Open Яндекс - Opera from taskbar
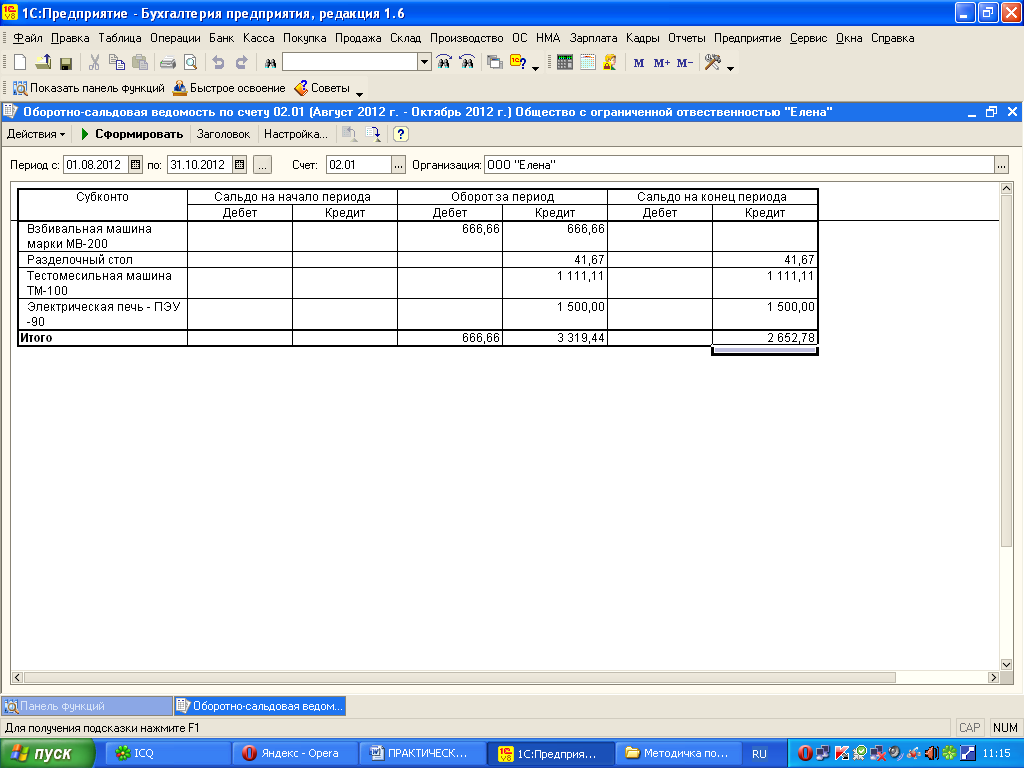Image resolution: width=1024 pixels, height=768 pixels. coord(295,753)
